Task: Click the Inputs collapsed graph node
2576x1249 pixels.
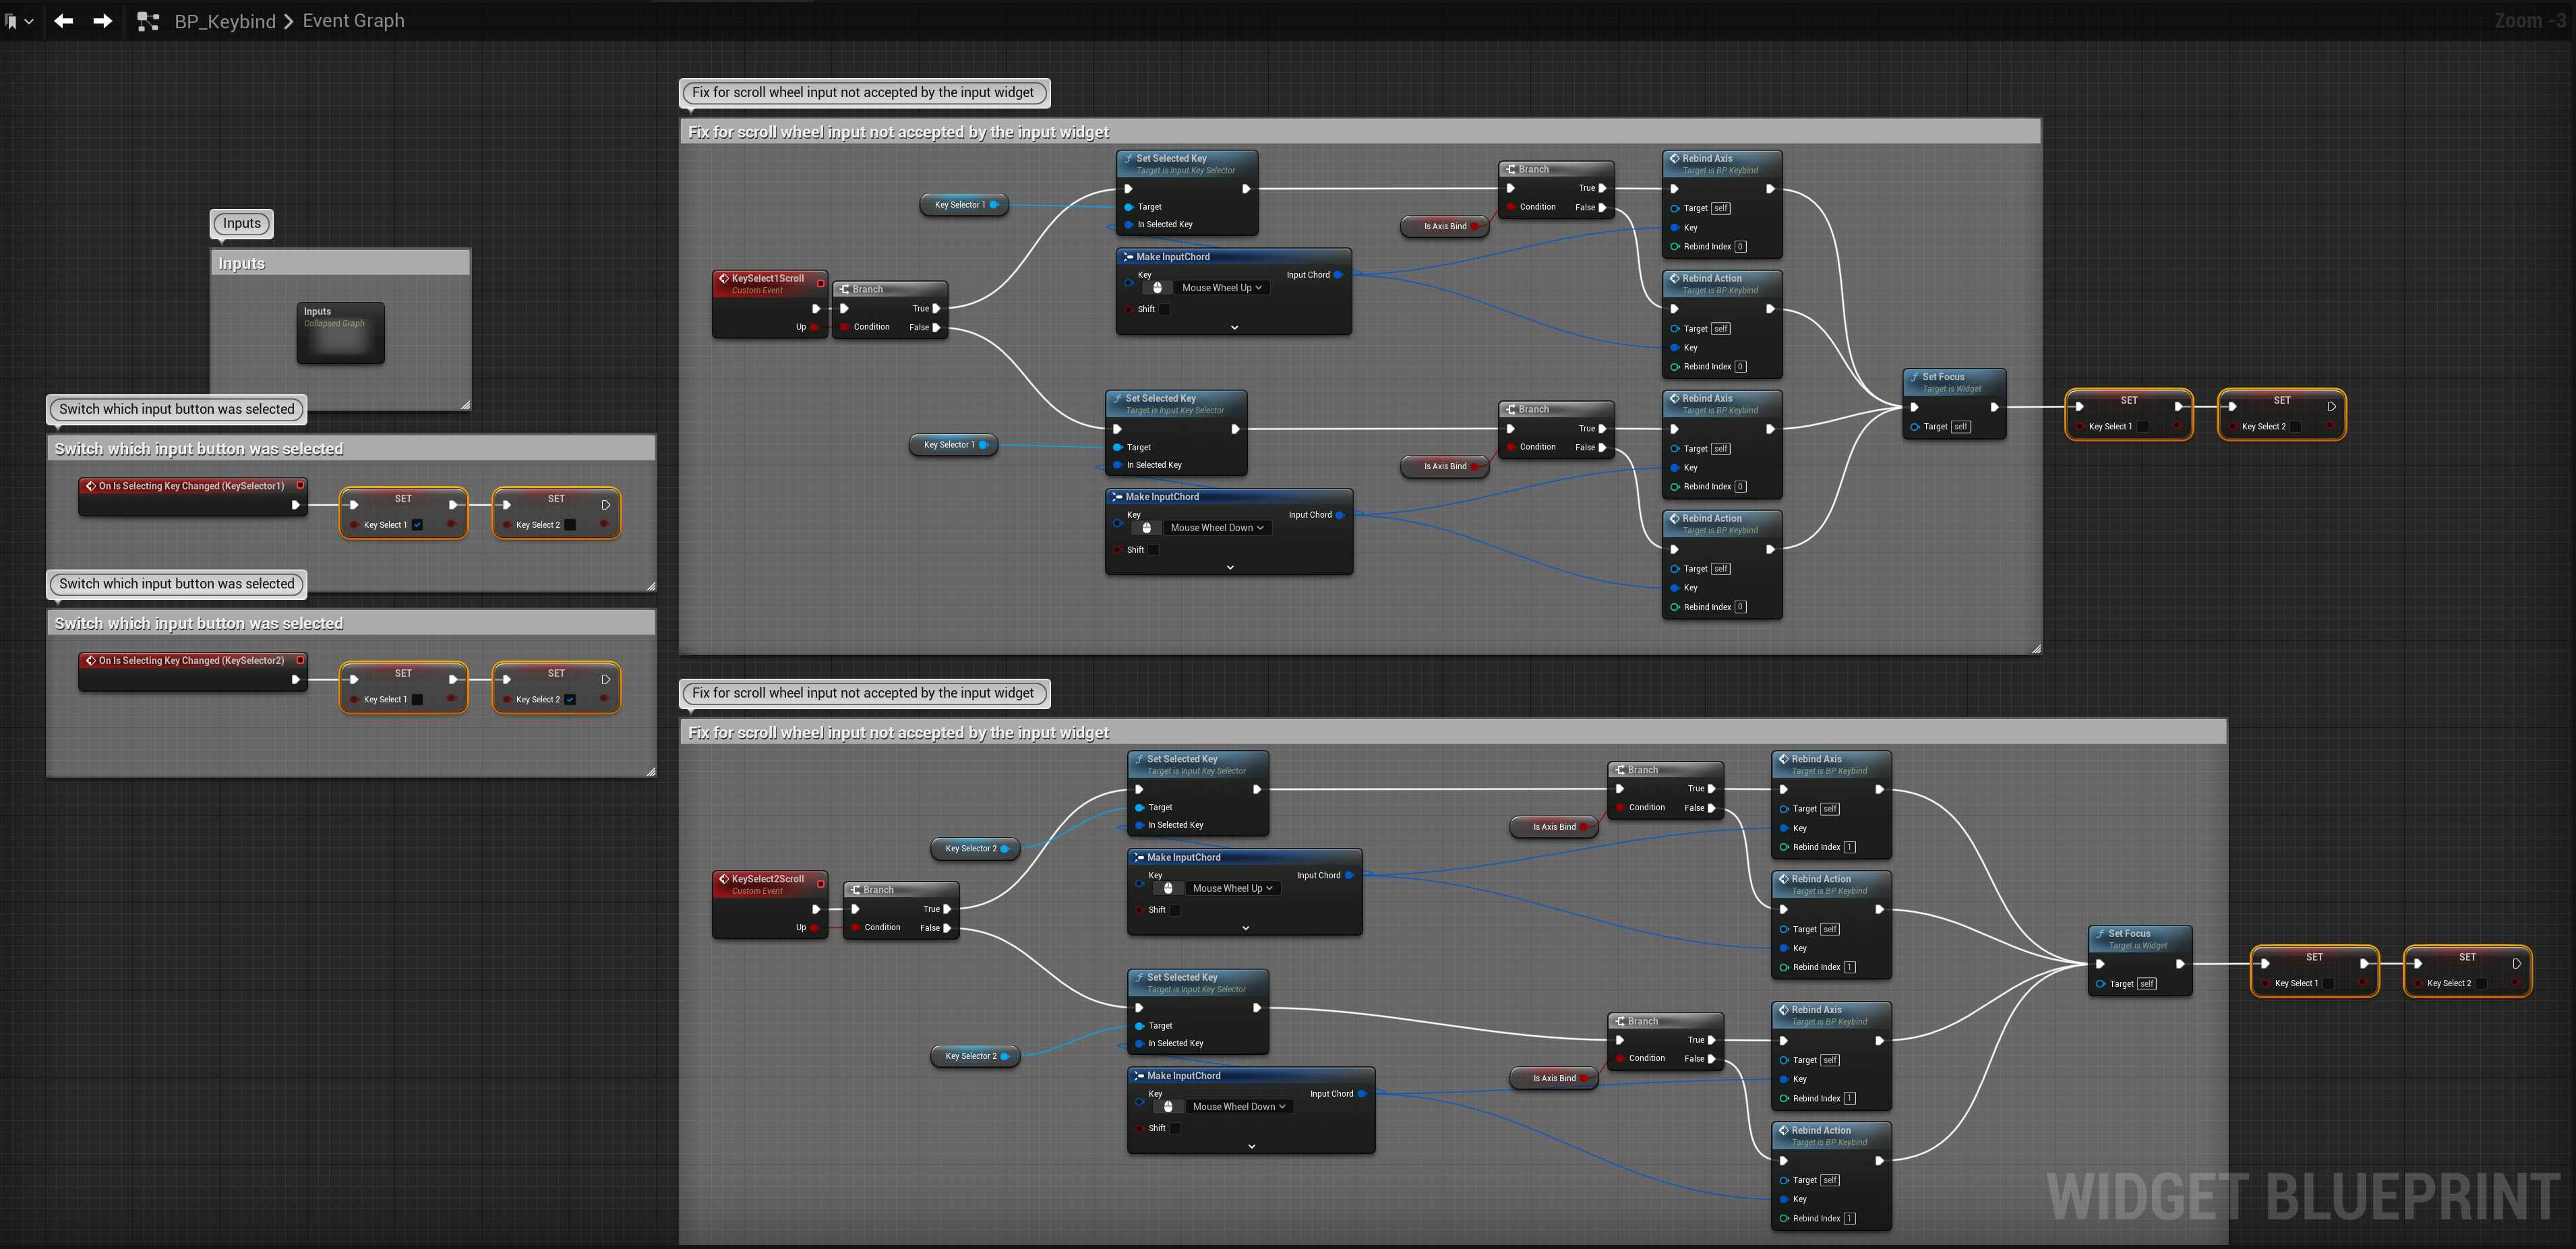Action: click(x=340, y=333)
